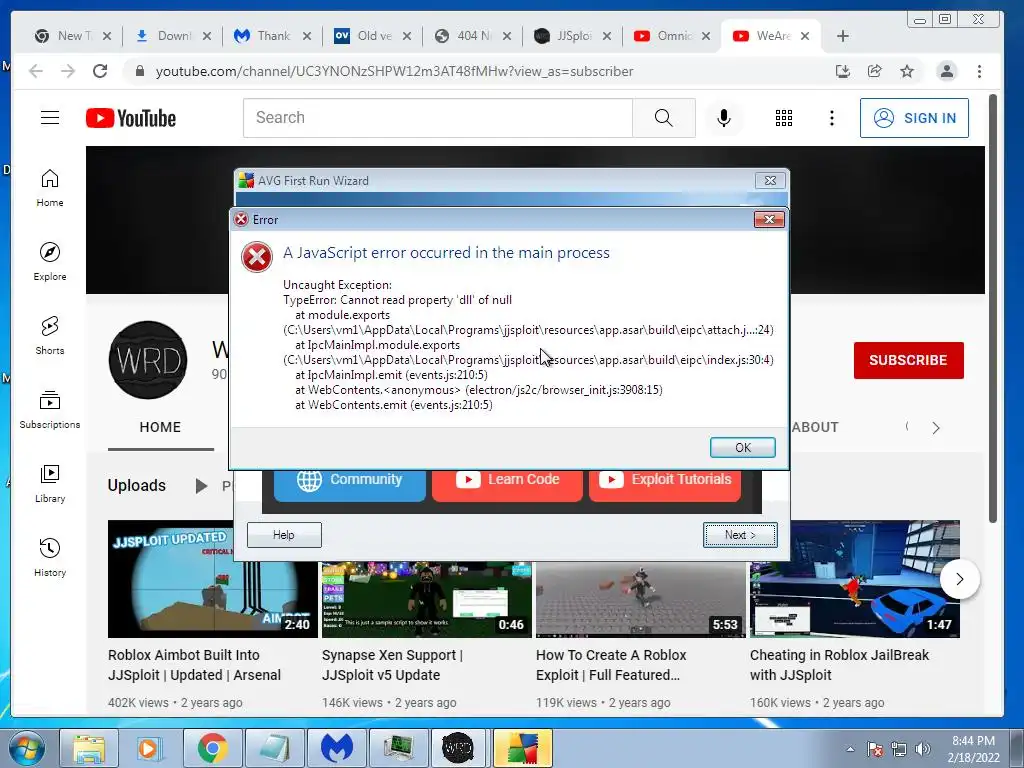Click the Chrome forward arrow
The image size is (1024, 768).
point(68,71)
